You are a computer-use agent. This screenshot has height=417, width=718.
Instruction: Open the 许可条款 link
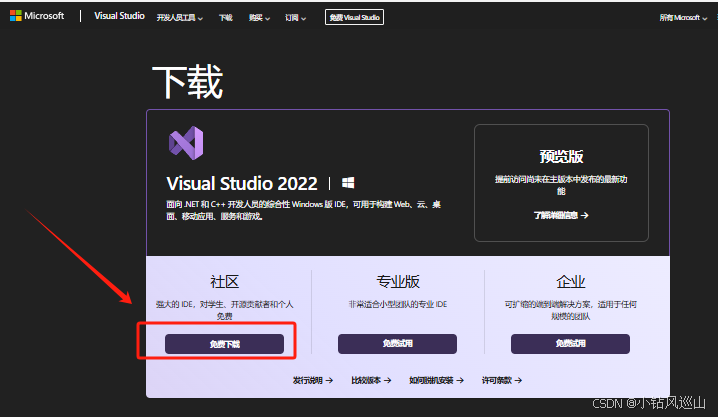point(502,380)
